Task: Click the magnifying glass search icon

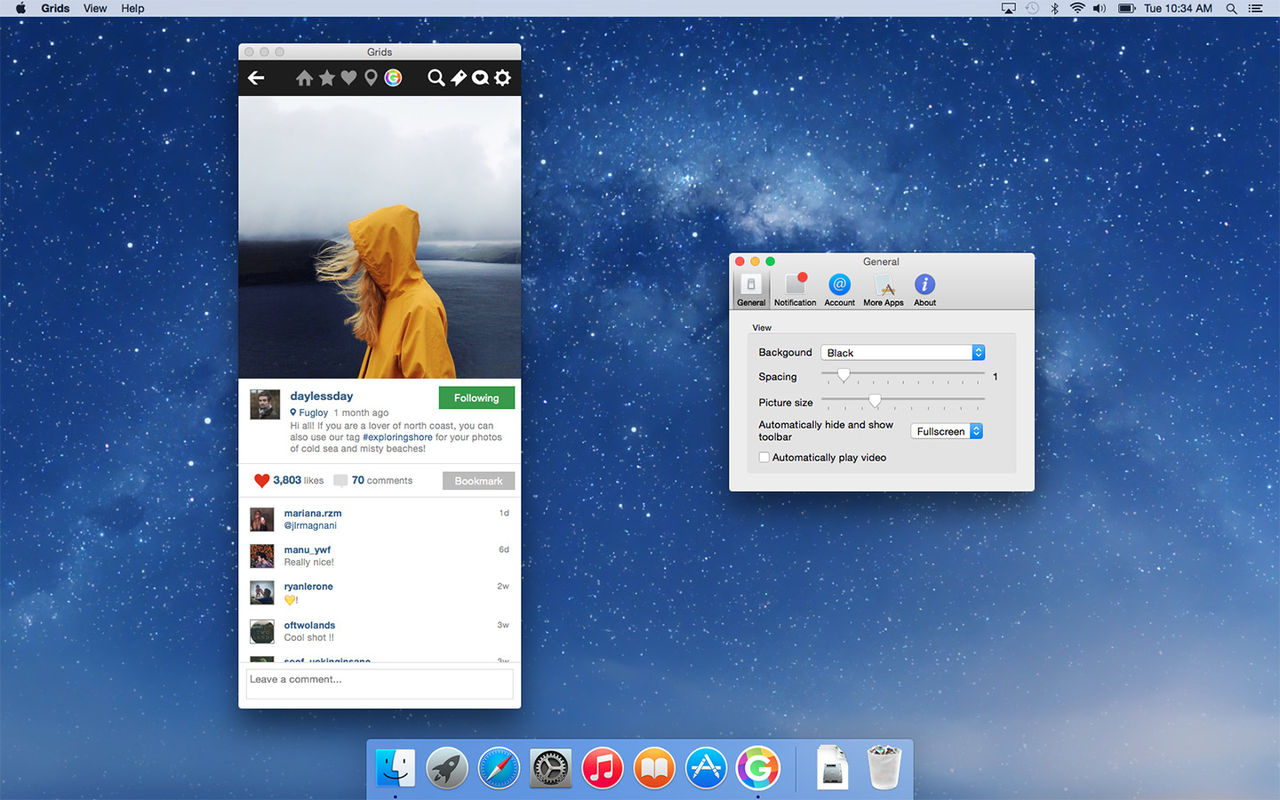Action: click(x=436, y=78)
